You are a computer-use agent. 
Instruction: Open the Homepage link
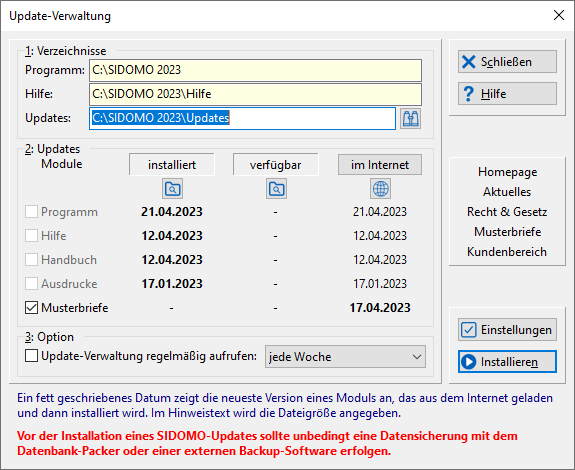coord(507,172)
